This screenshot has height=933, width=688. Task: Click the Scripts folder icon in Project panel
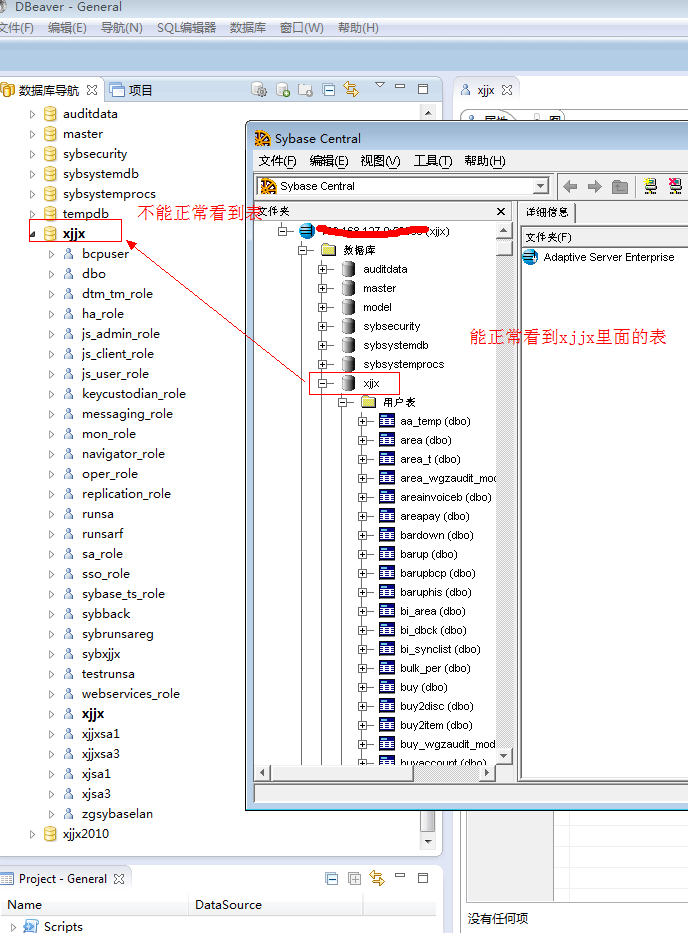tap(30, 926)
